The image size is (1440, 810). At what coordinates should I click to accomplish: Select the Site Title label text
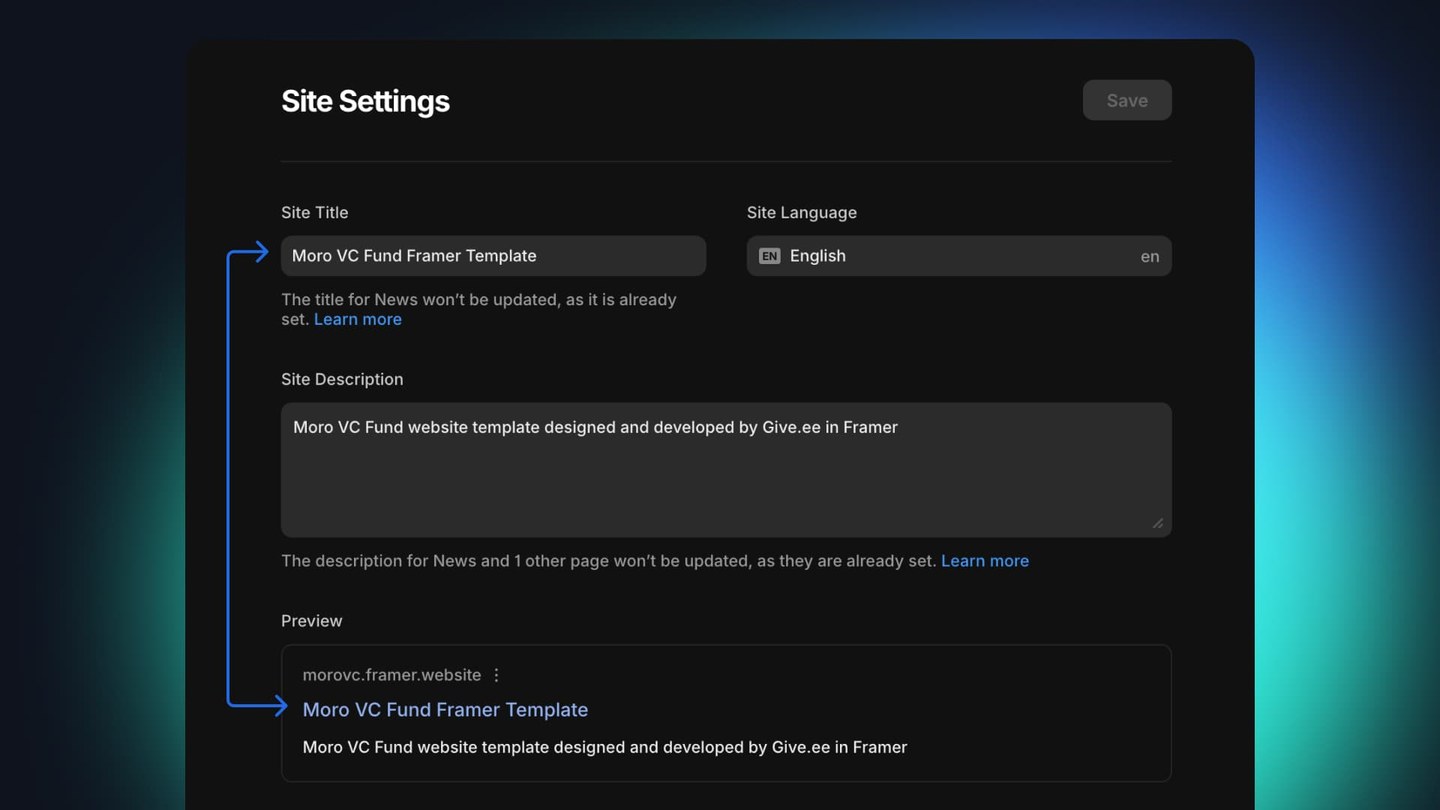[x=314, y=212]
